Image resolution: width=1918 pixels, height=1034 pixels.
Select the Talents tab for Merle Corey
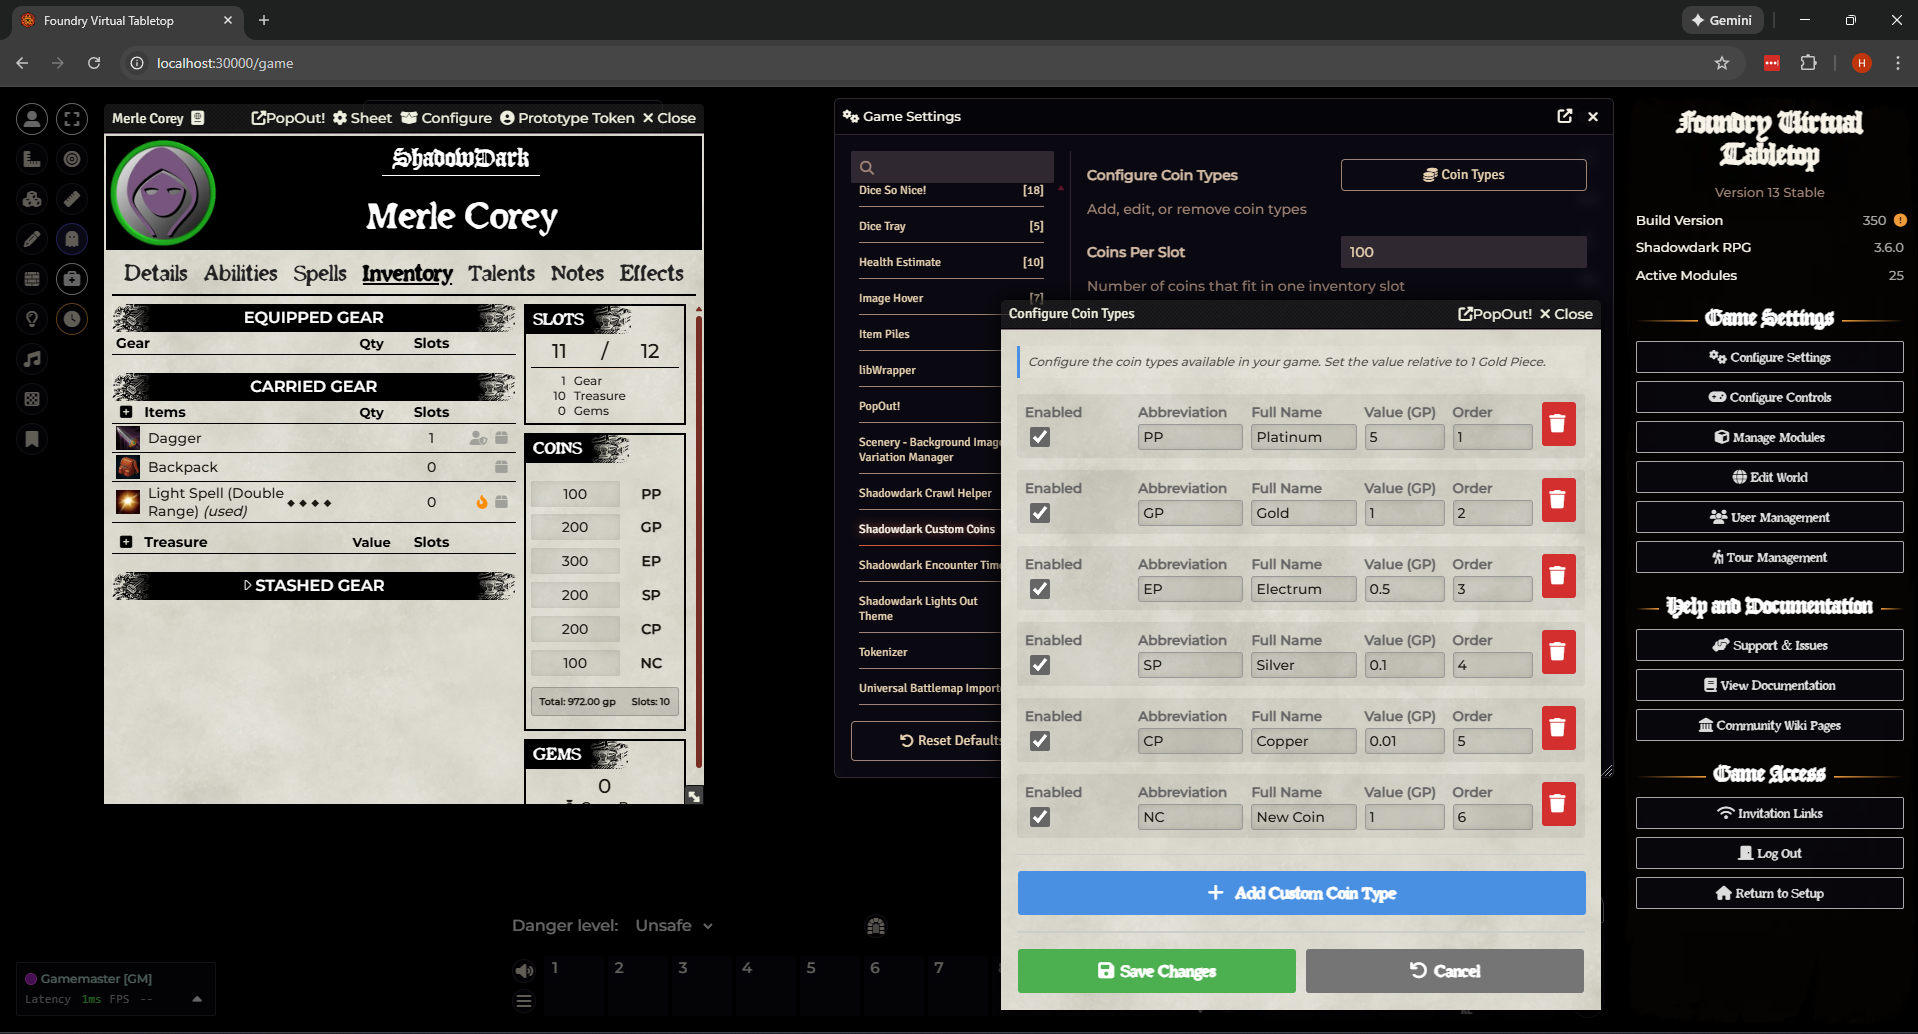coord(500,273)
